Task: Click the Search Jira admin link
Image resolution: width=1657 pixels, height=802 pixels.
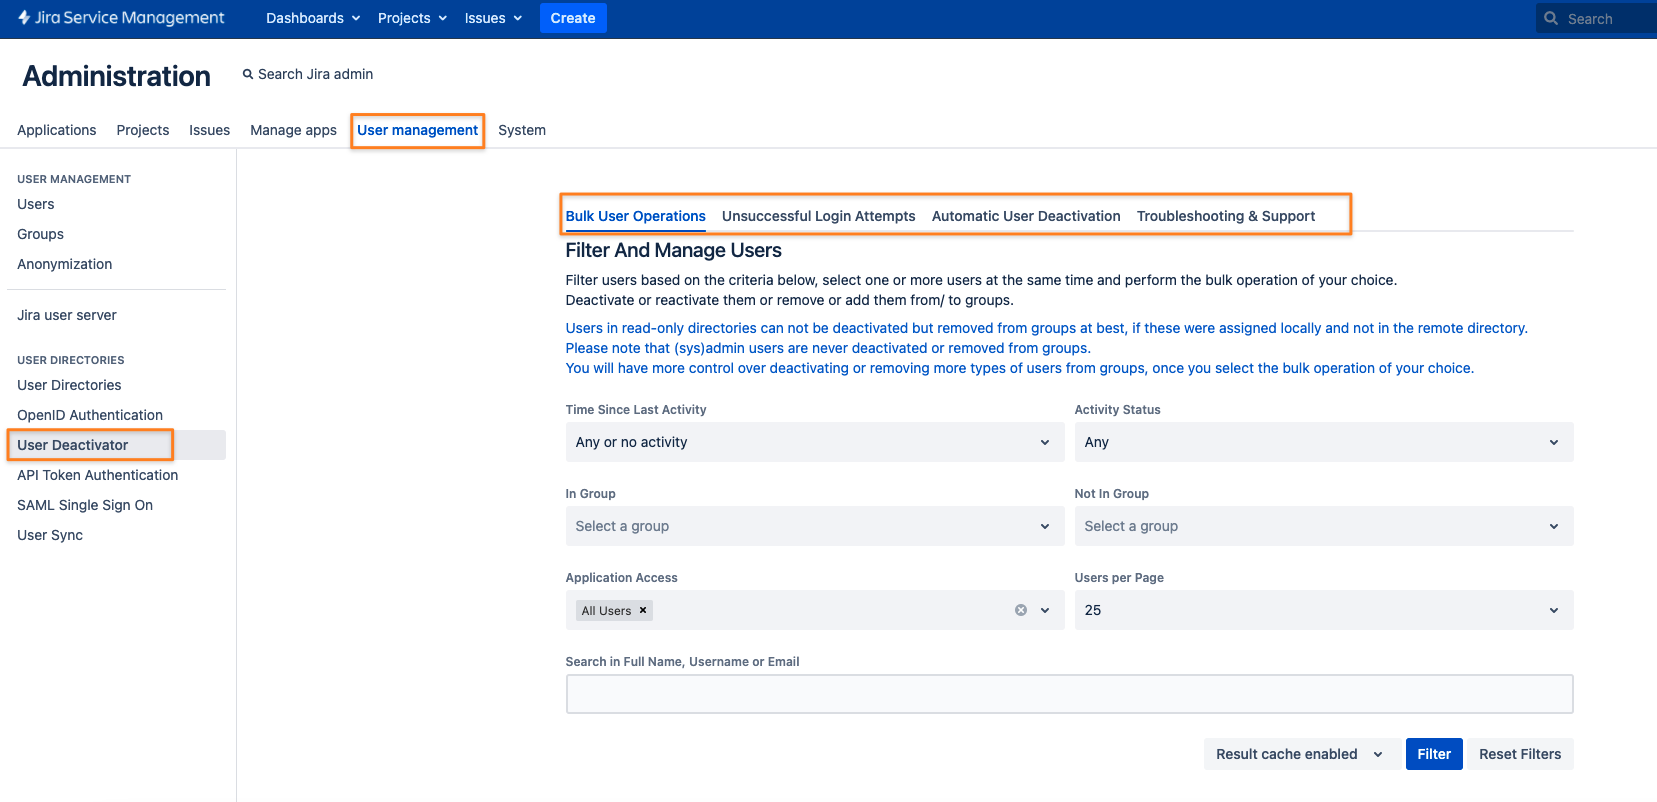Action: [x=315, y=74]
